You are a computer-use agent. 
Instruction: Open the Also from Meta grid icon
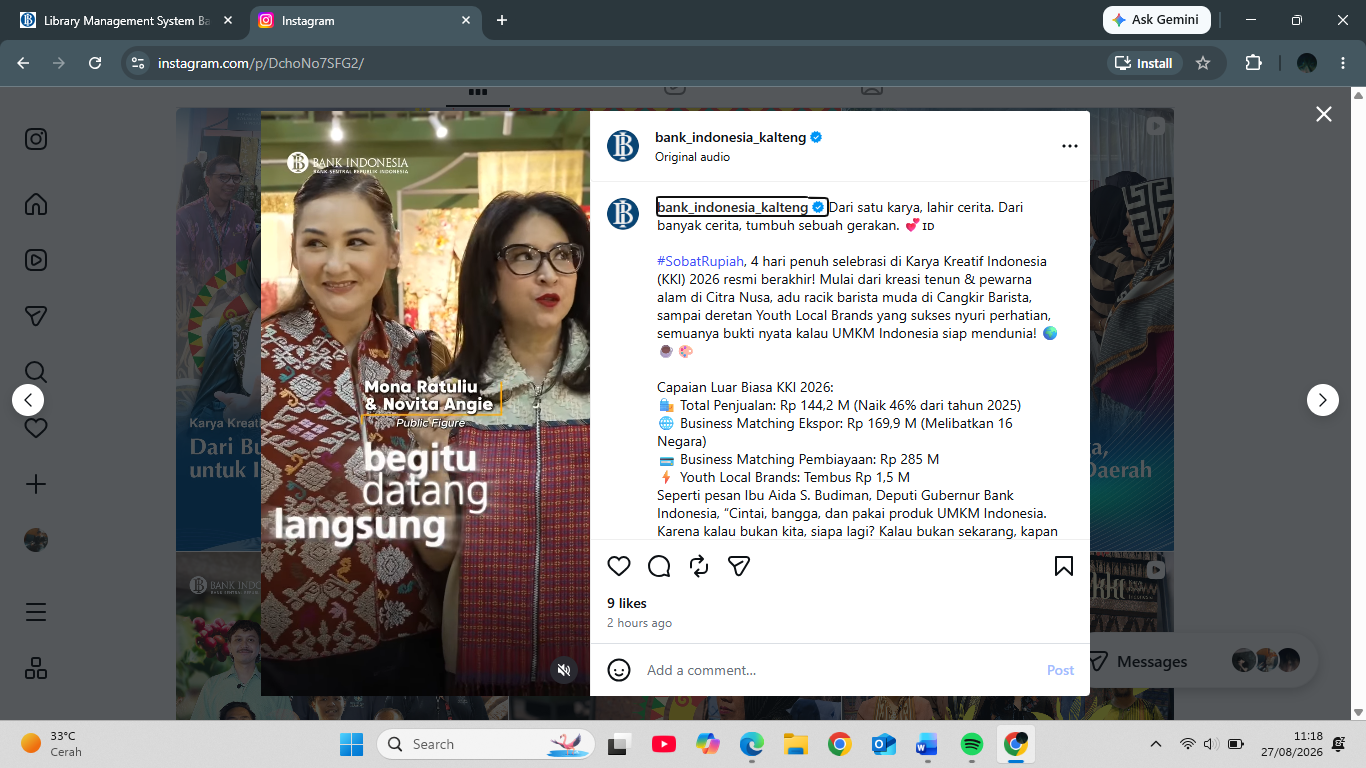[x=36, y=668]
